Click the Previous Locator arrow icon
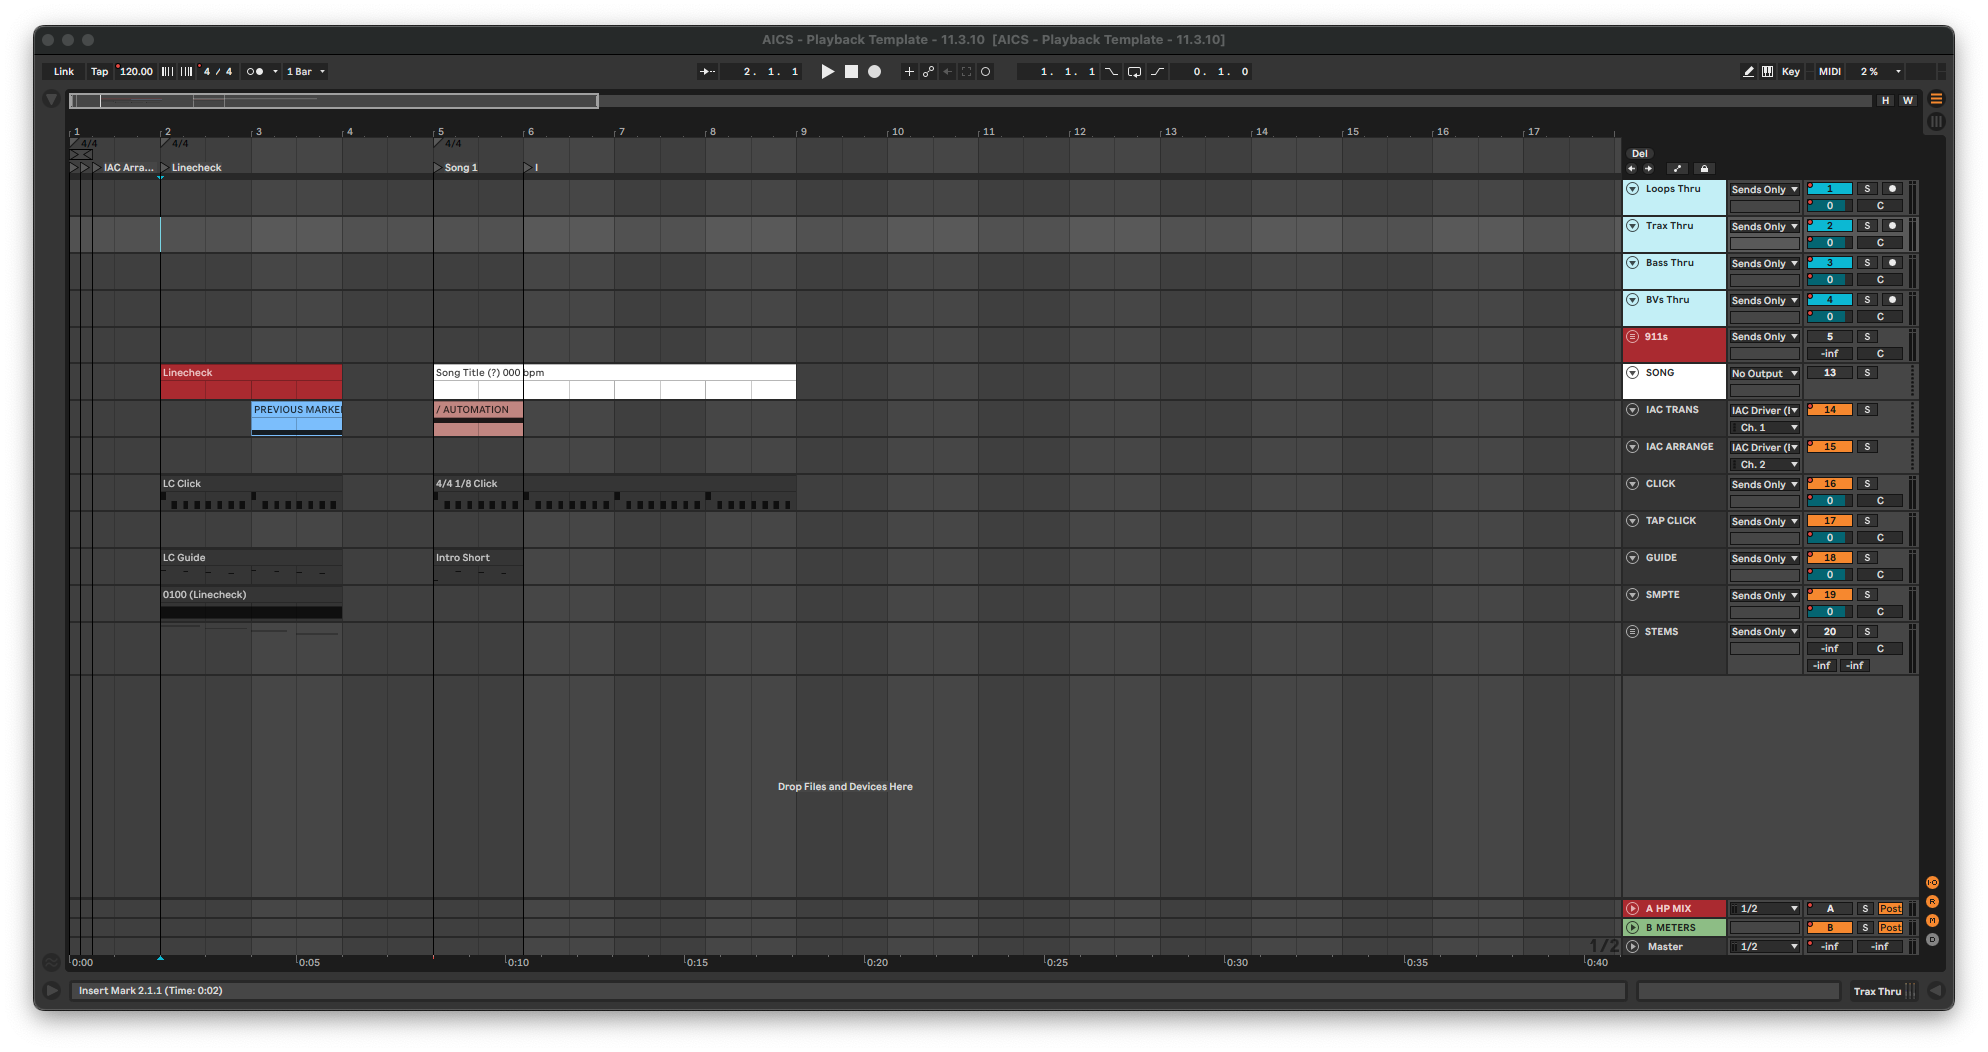 click(1631, 169)
